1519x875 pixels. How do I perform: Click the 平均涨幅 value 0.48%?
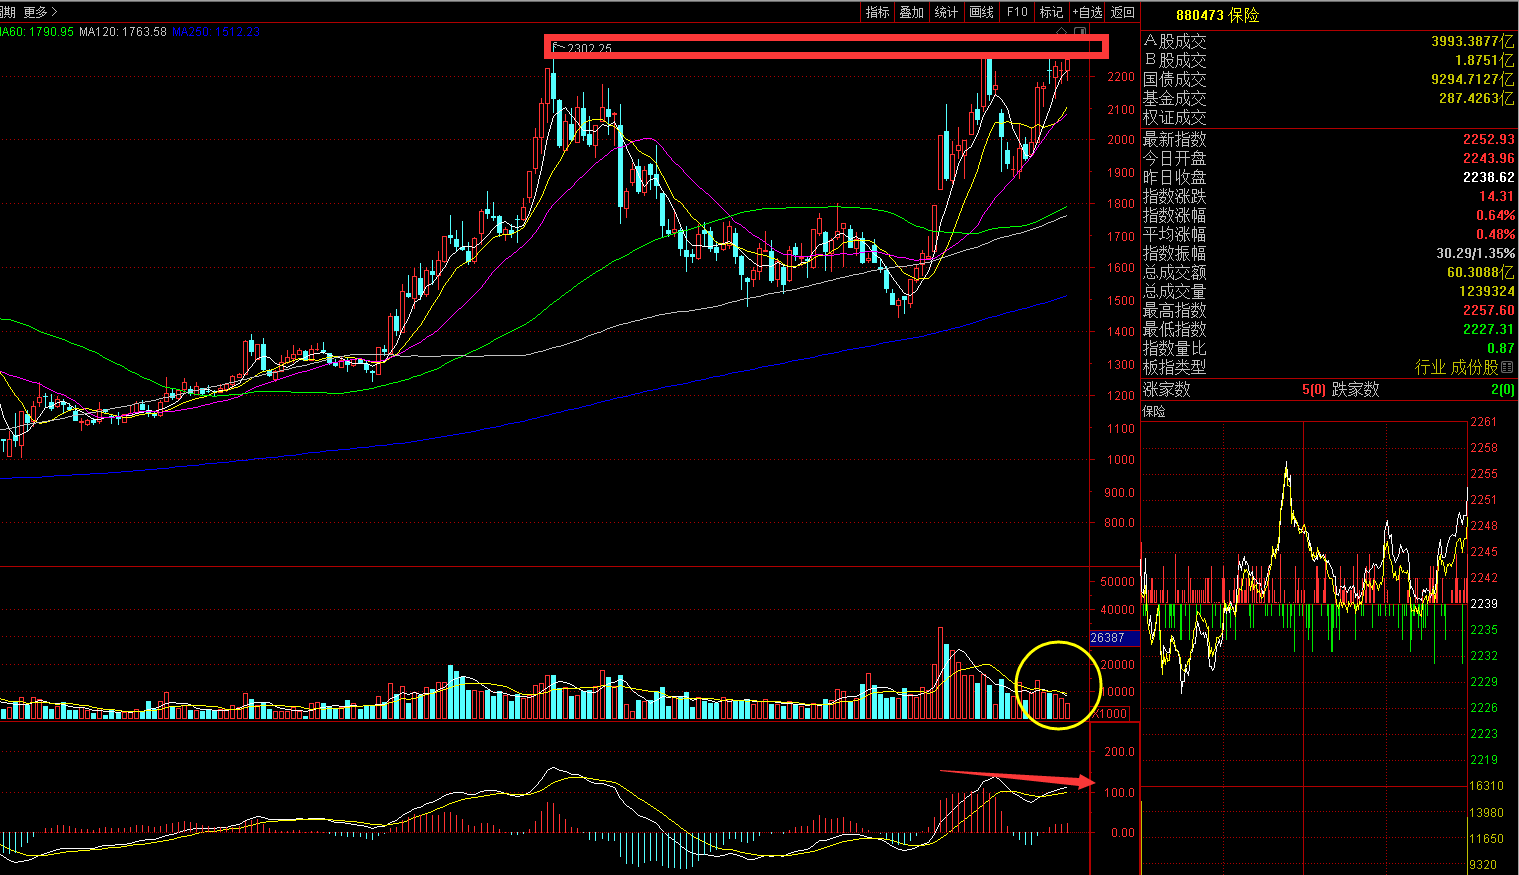pos(1496,234)
